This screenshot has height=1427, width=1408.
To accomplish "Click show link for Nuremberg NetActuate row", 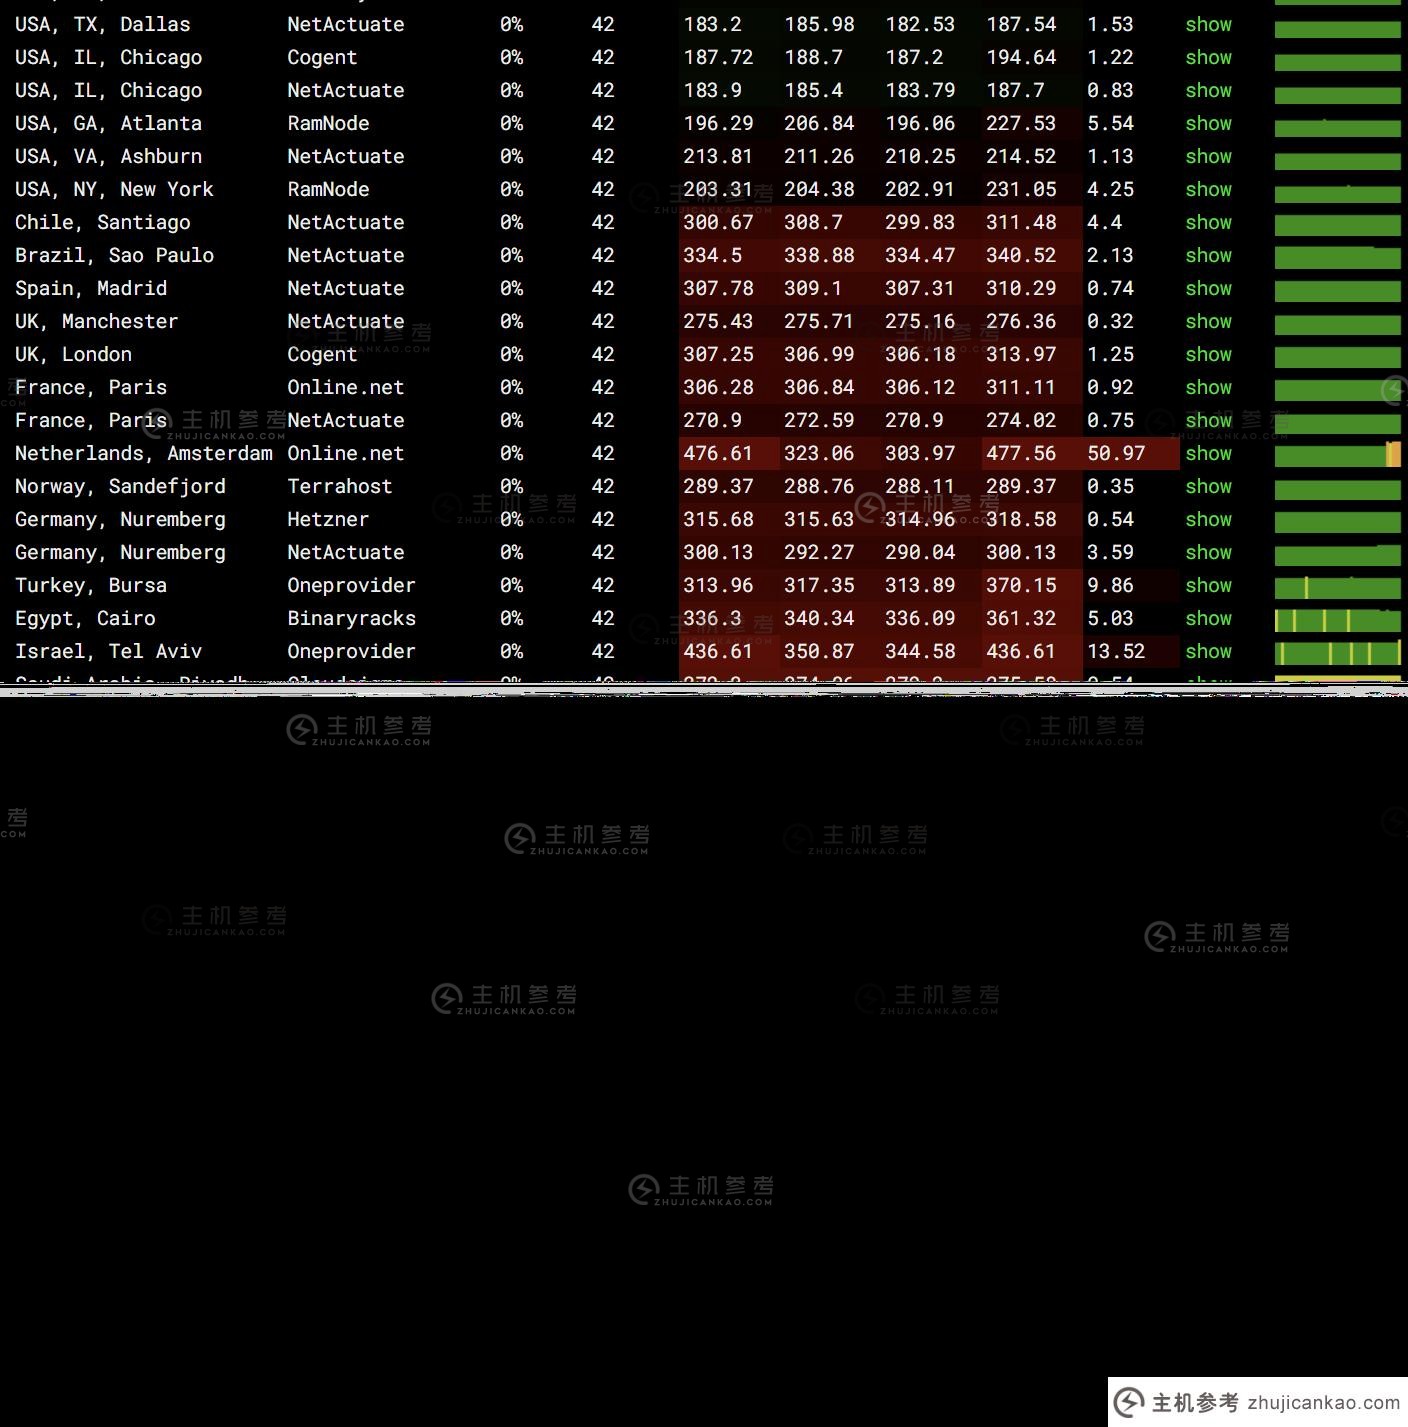I will 1208,552.
